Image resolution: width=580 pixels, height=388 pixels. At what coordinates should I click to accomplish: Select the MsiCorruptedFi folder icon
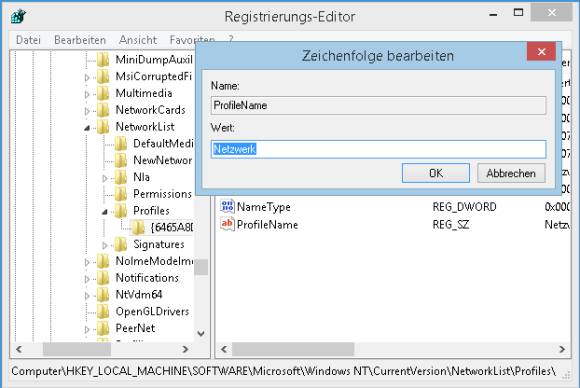point(103,77)
